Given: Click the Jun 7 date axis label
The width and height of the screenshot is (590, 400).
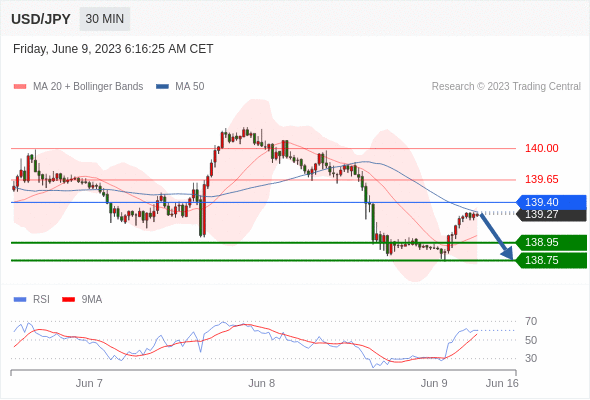Looking at the screenshot, I should coord(89,383).
